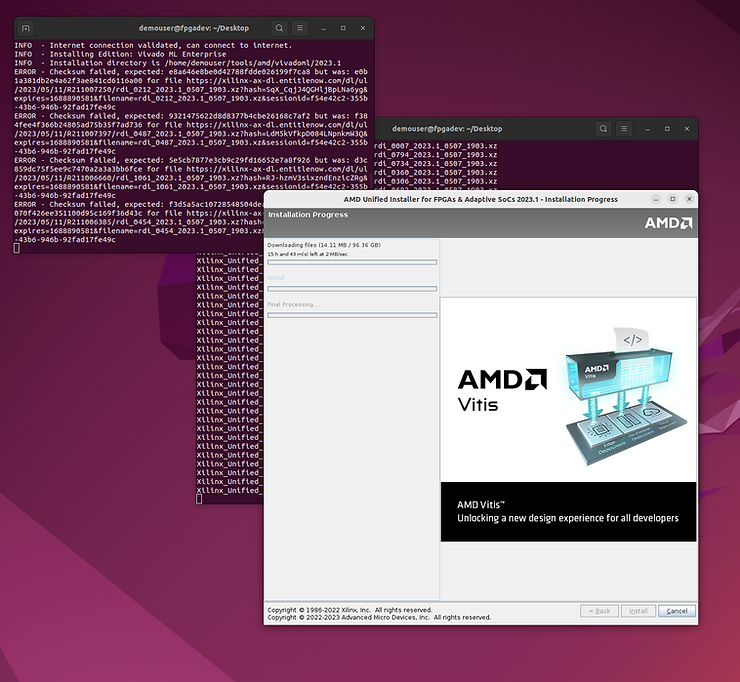This screenshot has height=682, width=740.
Task: Maximize the AMD Unified Installer window
Action: coord(673,199)
